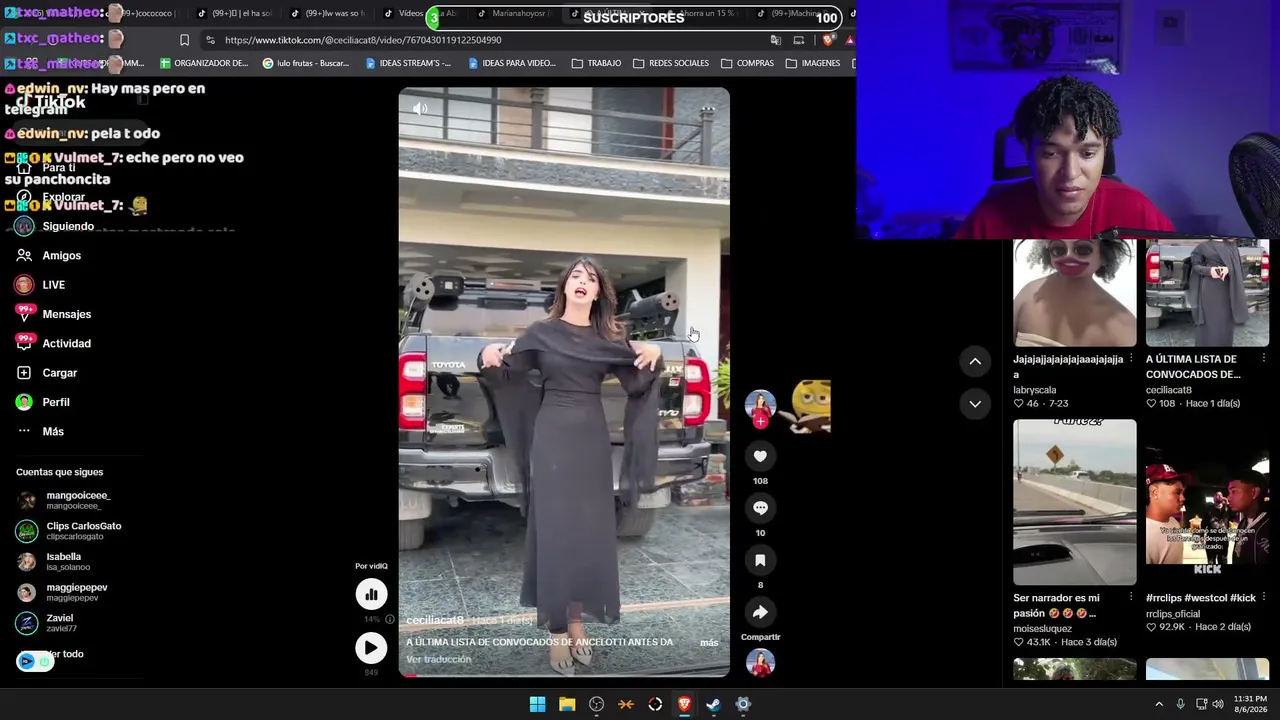Image resolution: width=1280 pixels, height=720 pixels.
Task: Open the Brave Rewards triangle icon
Action: (x=849, y=40)
